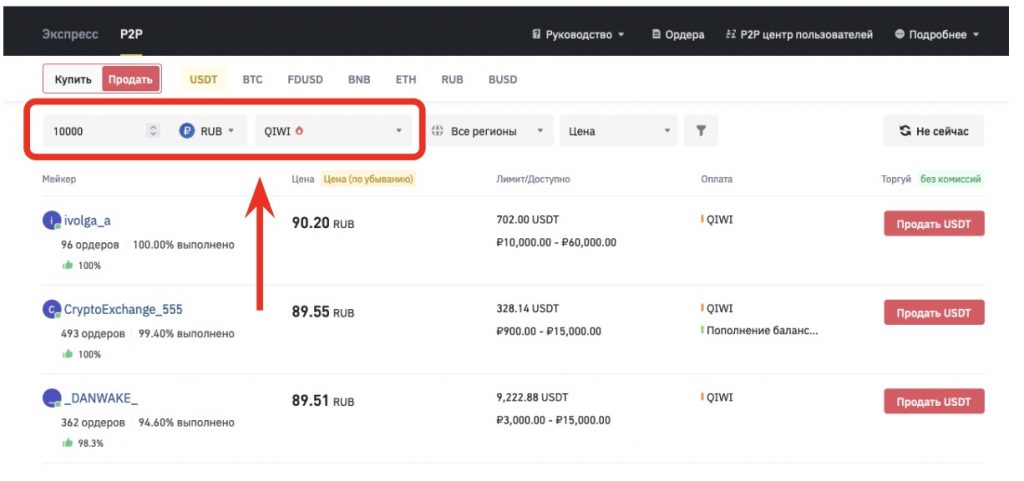Select the BUSD crypto tab

coord(503,80)
